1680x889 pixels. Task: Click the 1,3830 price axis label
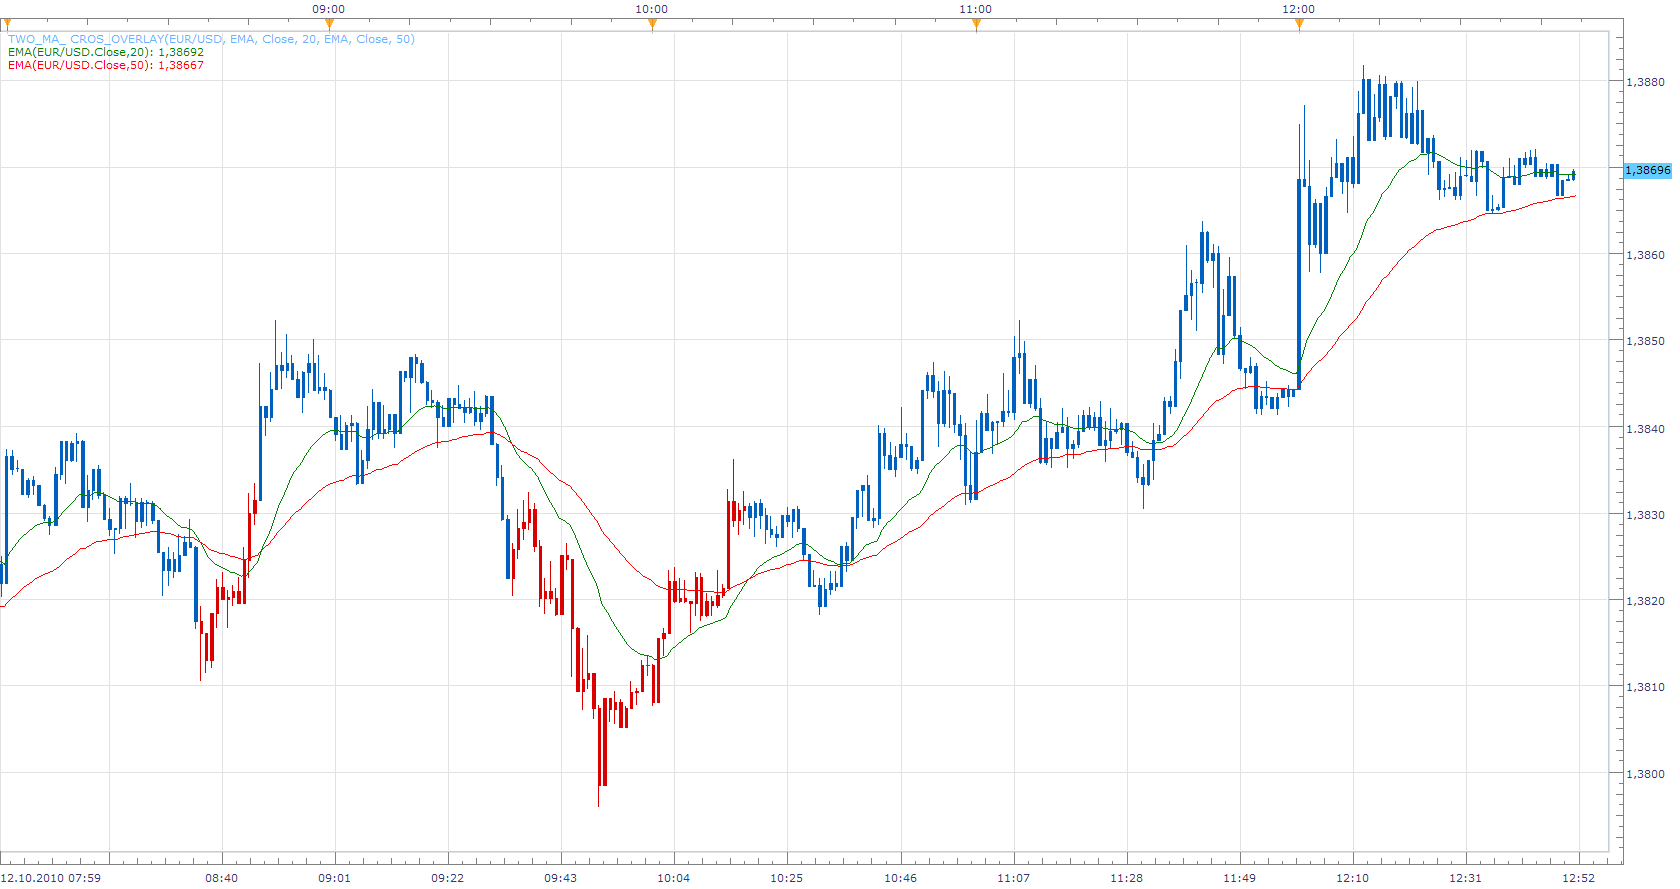tap(1645, 515)
